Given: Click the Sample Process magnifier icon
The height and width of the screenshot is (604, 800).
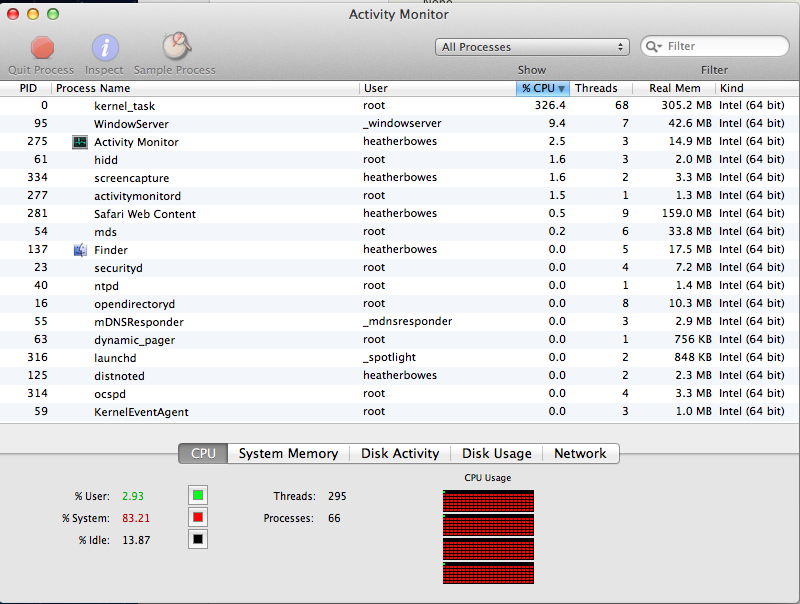Looking at the screenshot, I should coord(177,46).
